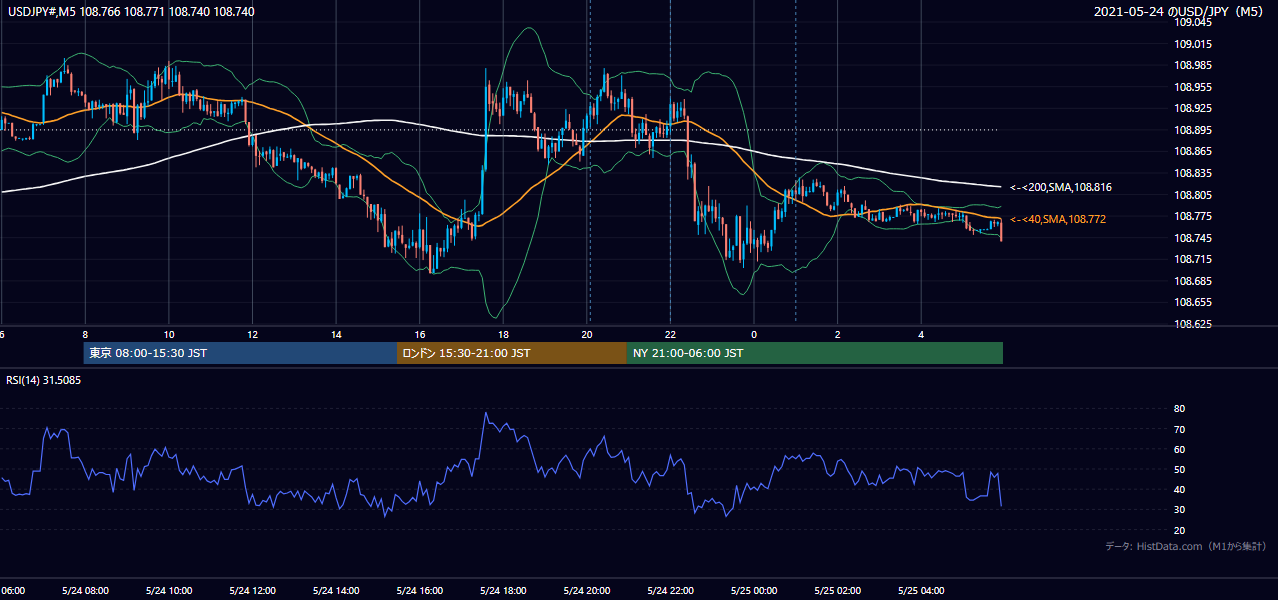Screen dimensions: 1278x600
Task: Click the RSI axis level 40
Action: click(x=1180, y=489)
